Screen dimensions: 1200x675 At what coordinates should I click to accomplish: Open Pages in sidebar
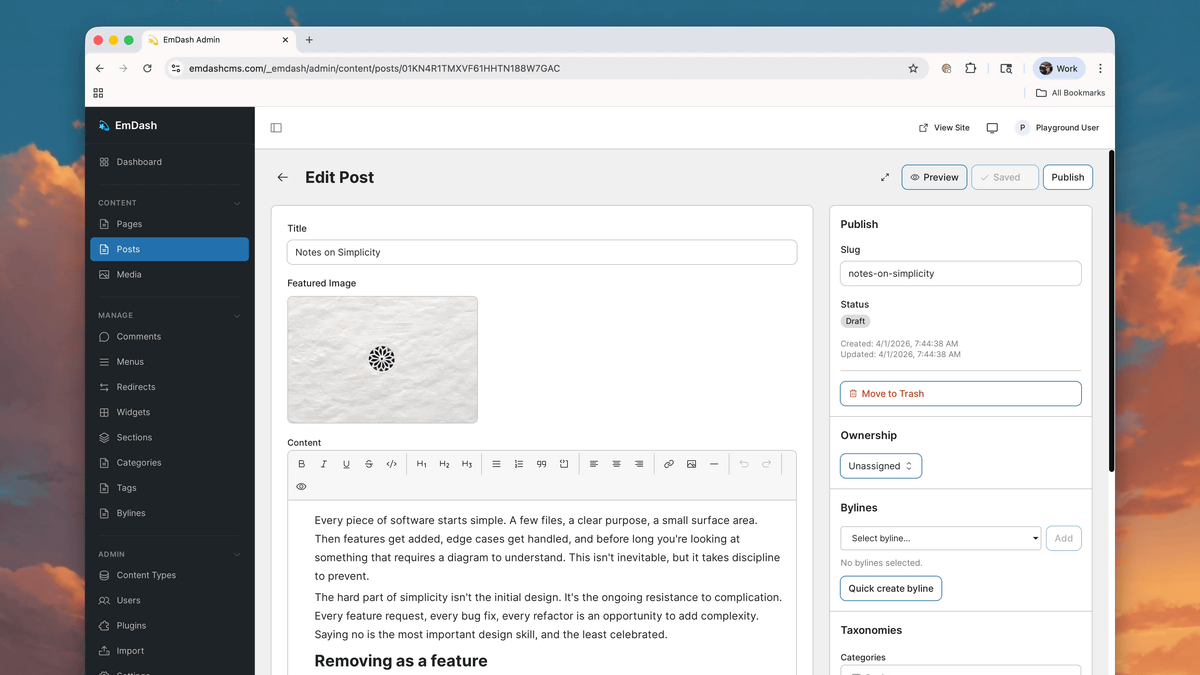coord(170,224)
